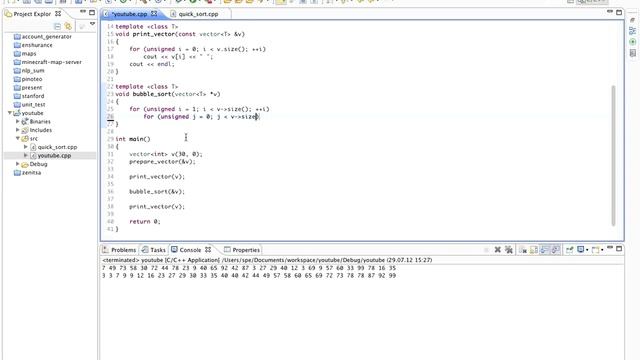Minimize the editor area
Screen dimensions: 640x360
(x=610, y=12)
